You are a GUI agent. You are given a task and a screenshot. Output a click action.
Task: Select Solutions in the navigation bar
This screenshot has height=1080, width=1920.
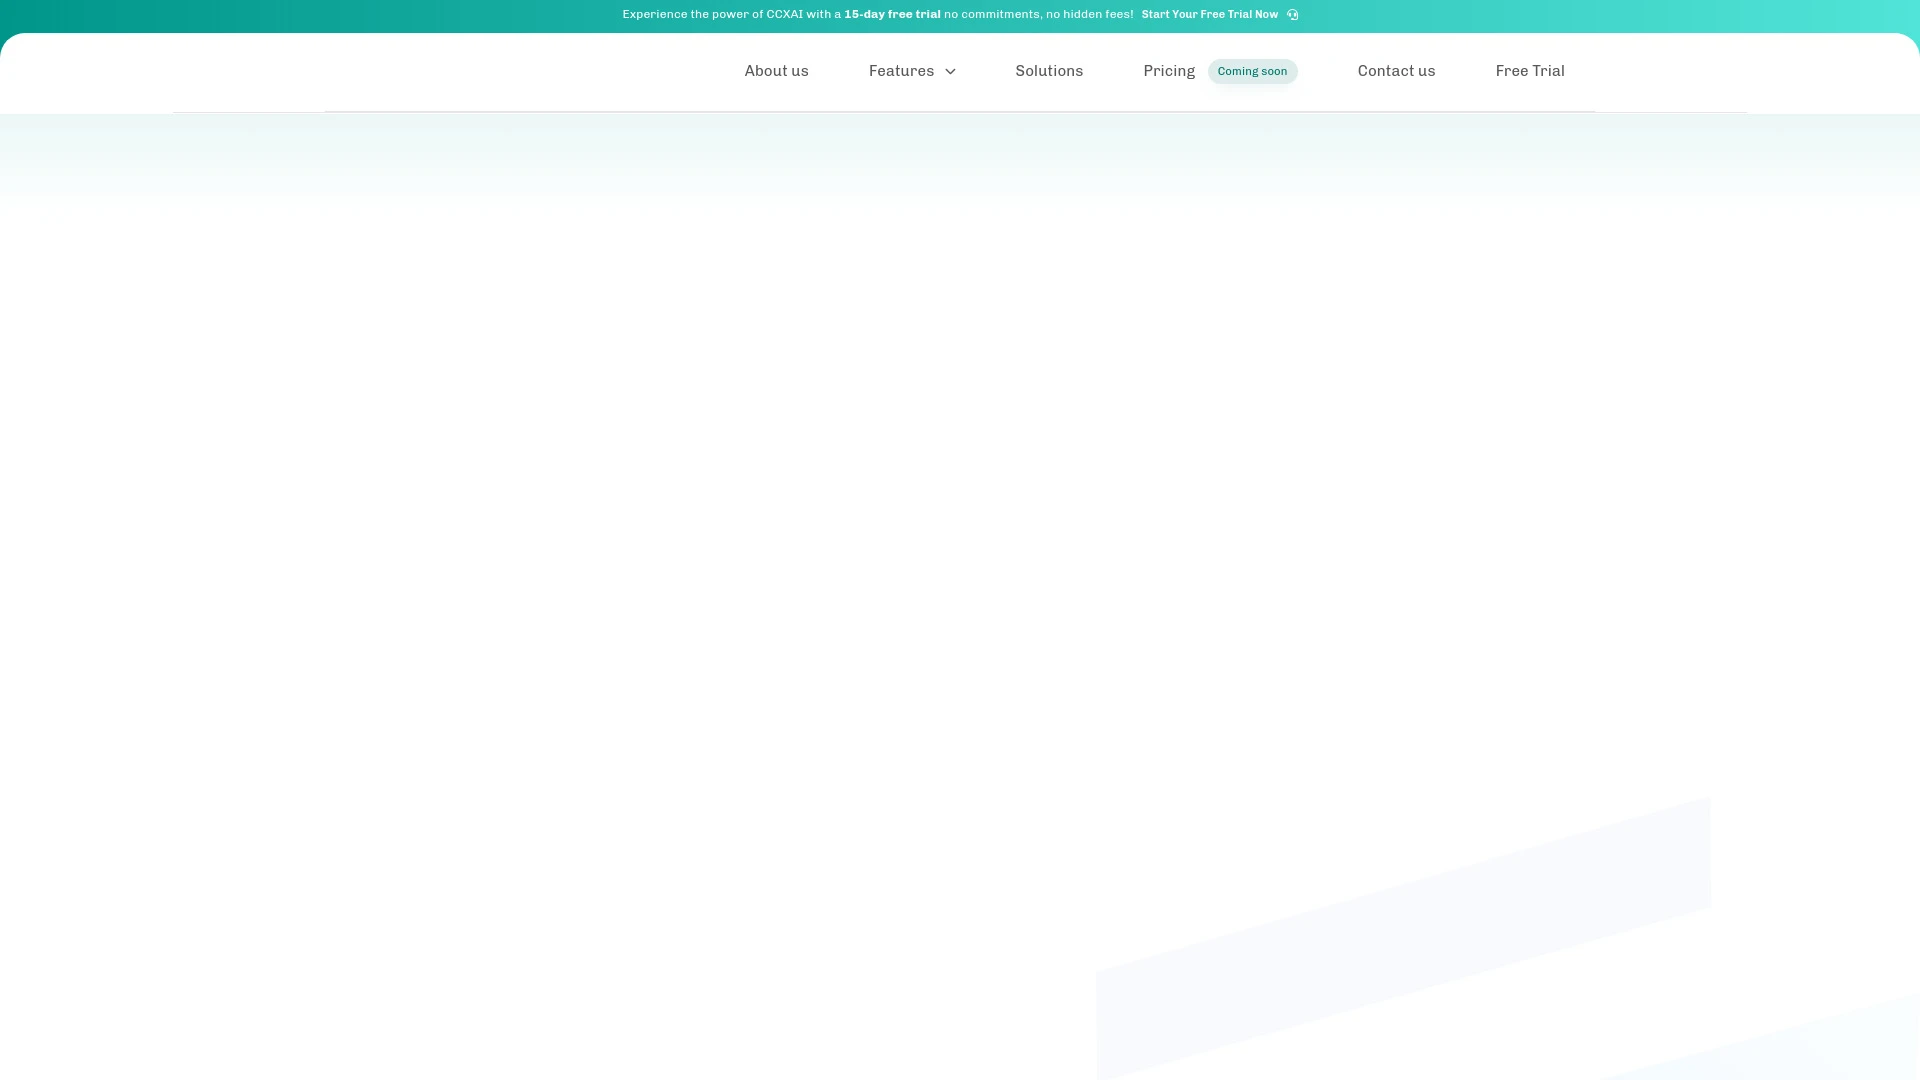pos(1049,71)
